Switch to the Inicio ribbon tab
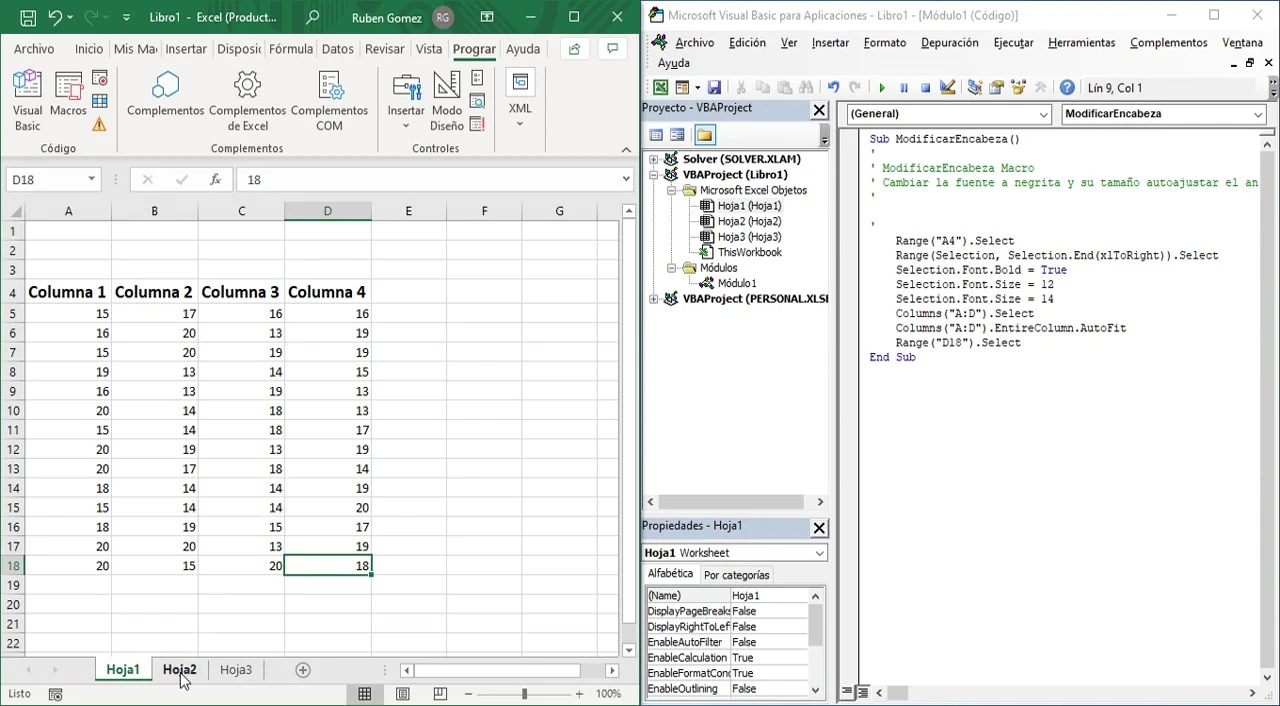1280x706 pixels. (89, 49)
